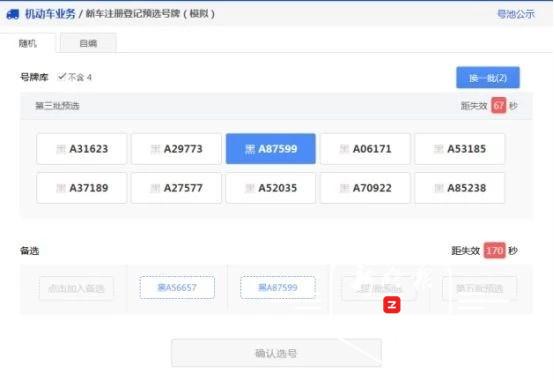Select plate number A37189
This screenshot has height=381, width=554.
[82, 188]
